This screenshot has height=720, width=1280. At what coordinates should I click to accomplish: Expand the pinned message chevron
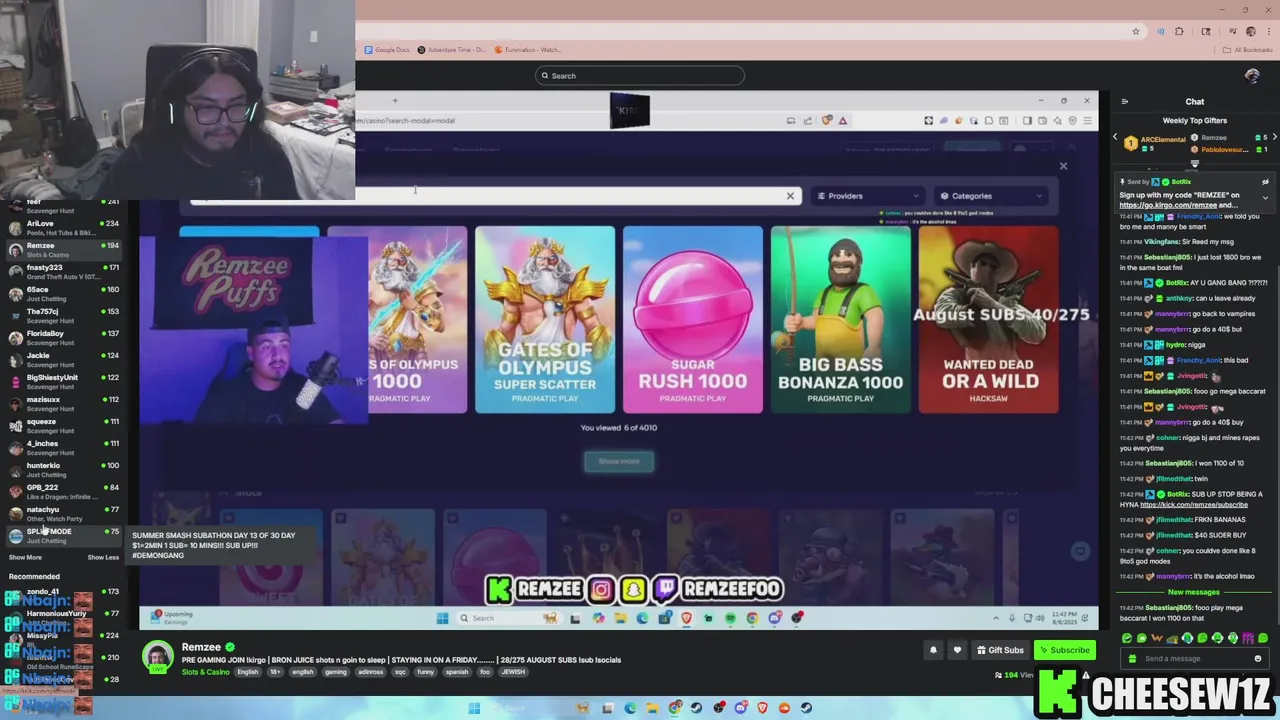pos(1265,198)
